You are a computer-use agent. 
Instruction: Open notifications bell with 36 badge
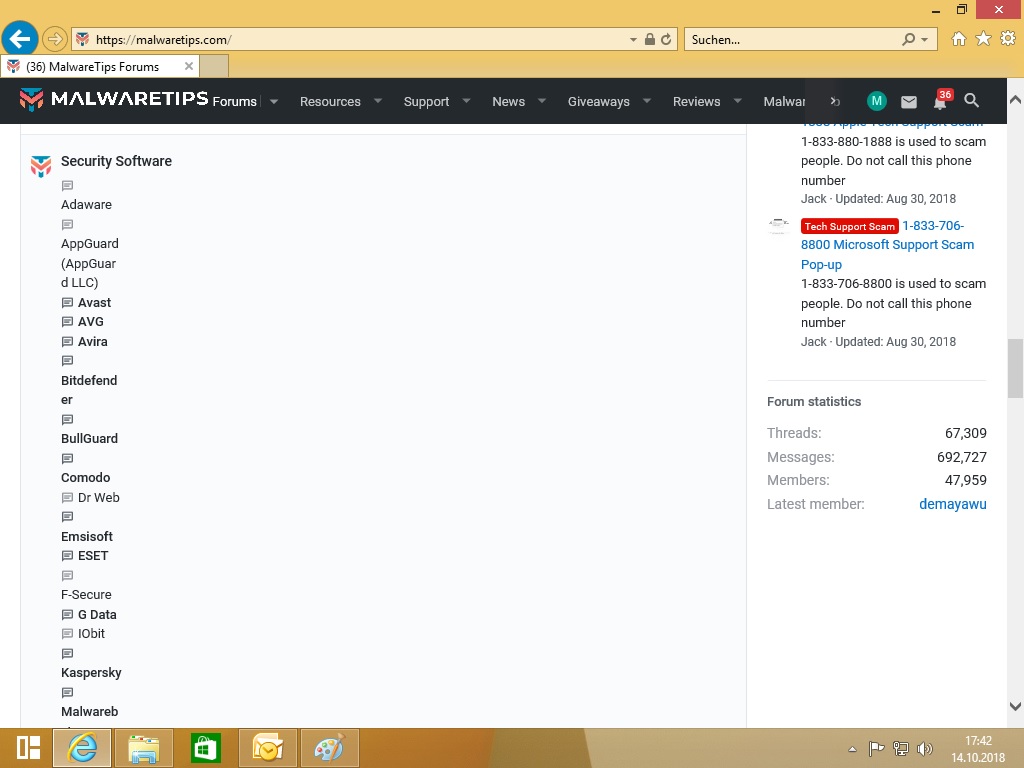coord(942,100)
